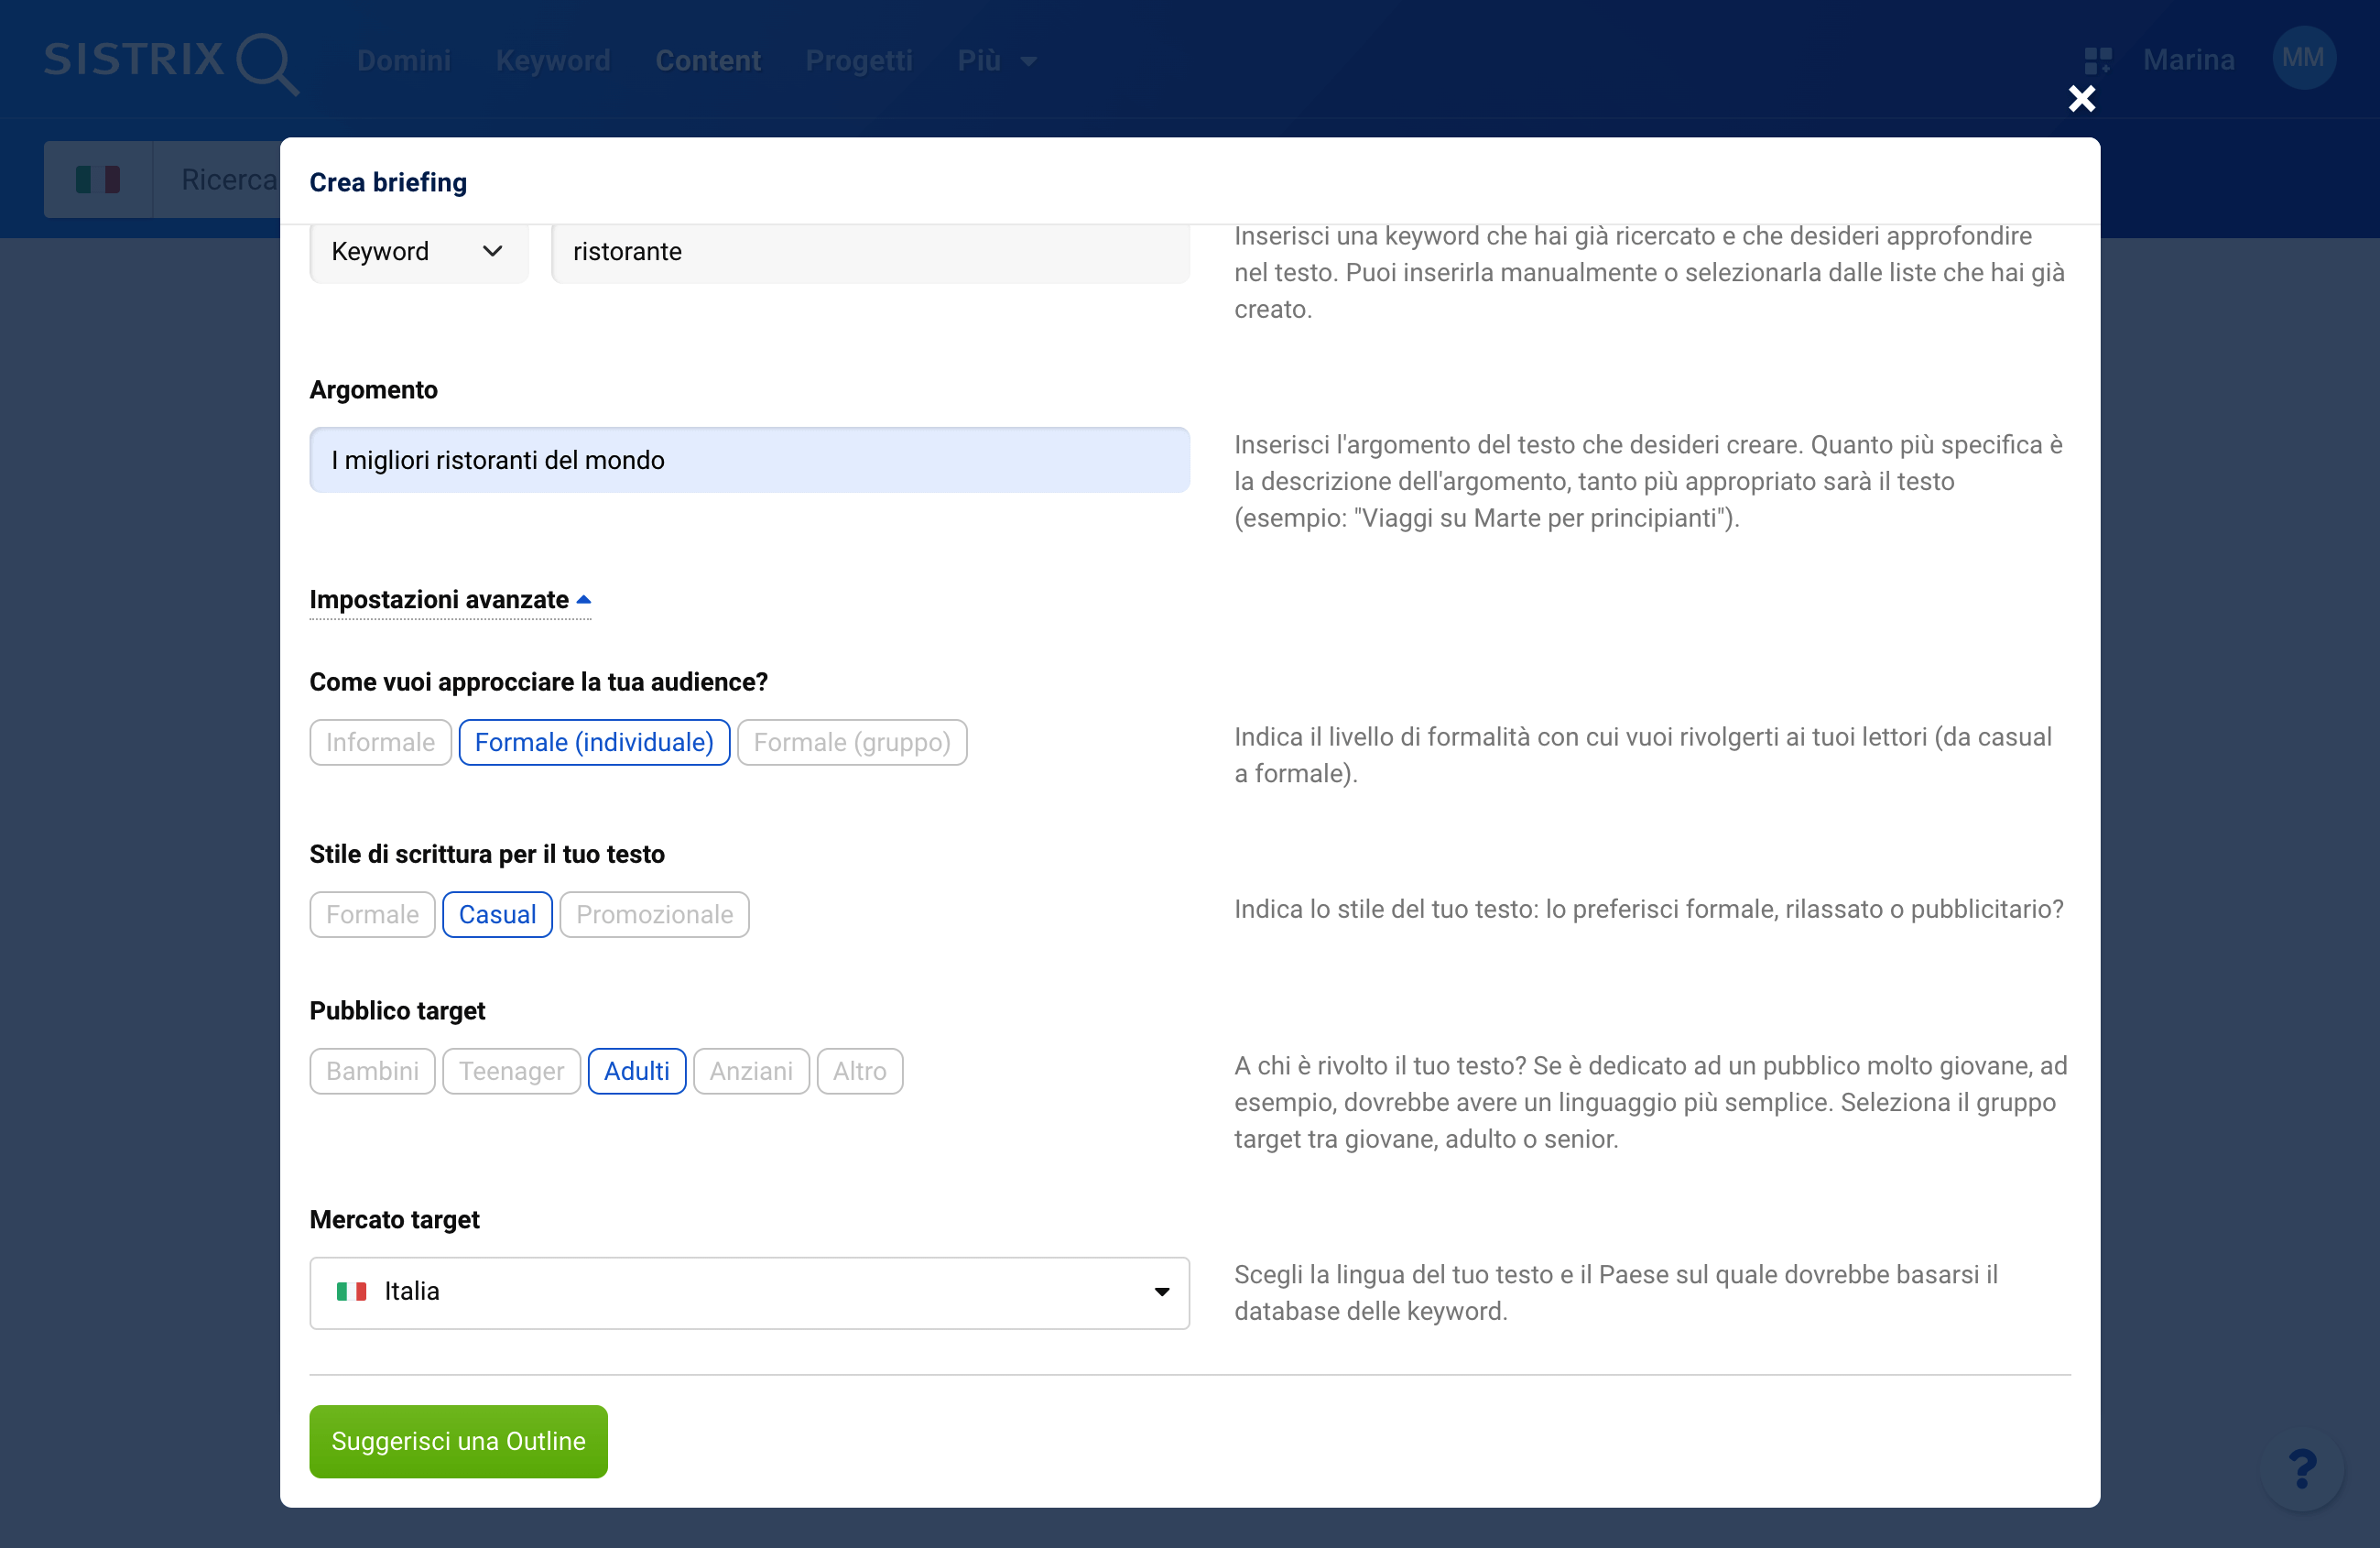2380x1548 pixels.
Task: Focus the keyword field containing ristorante
Action: [870, 252]
